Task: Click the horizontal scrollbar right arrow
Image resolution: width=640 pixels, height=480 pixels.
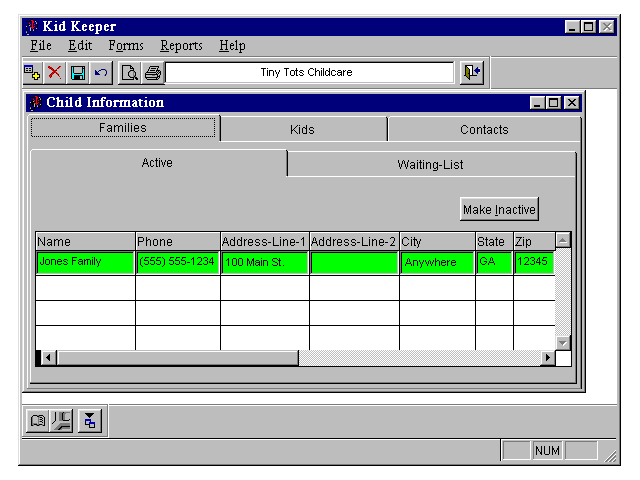Action: (x=547, y=358)
